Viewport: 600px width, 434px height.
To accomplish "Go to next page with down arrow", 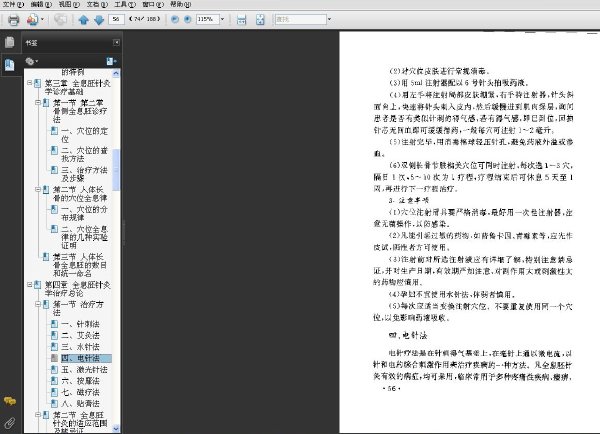I will (99, 19).
